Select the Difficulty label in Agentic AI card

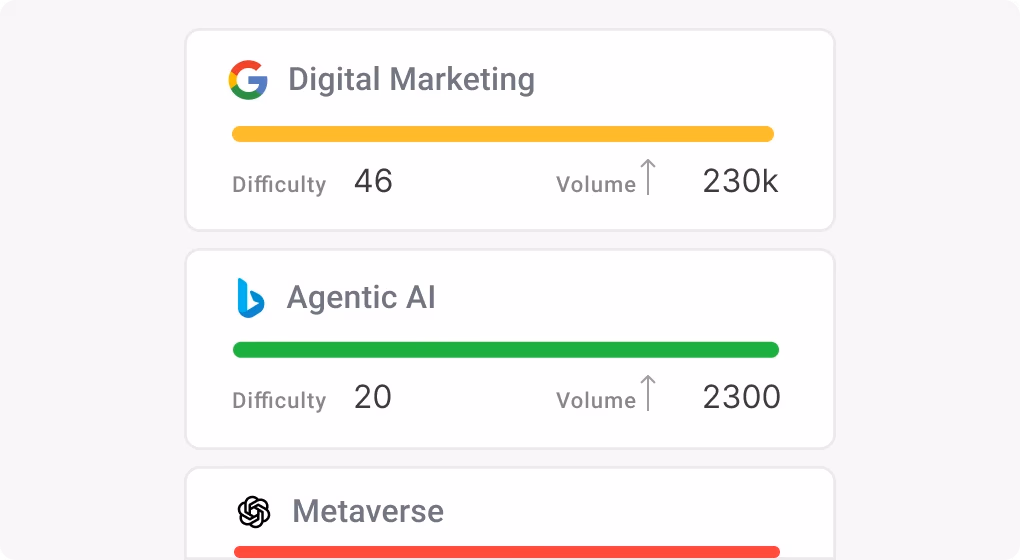click(279, 401)
